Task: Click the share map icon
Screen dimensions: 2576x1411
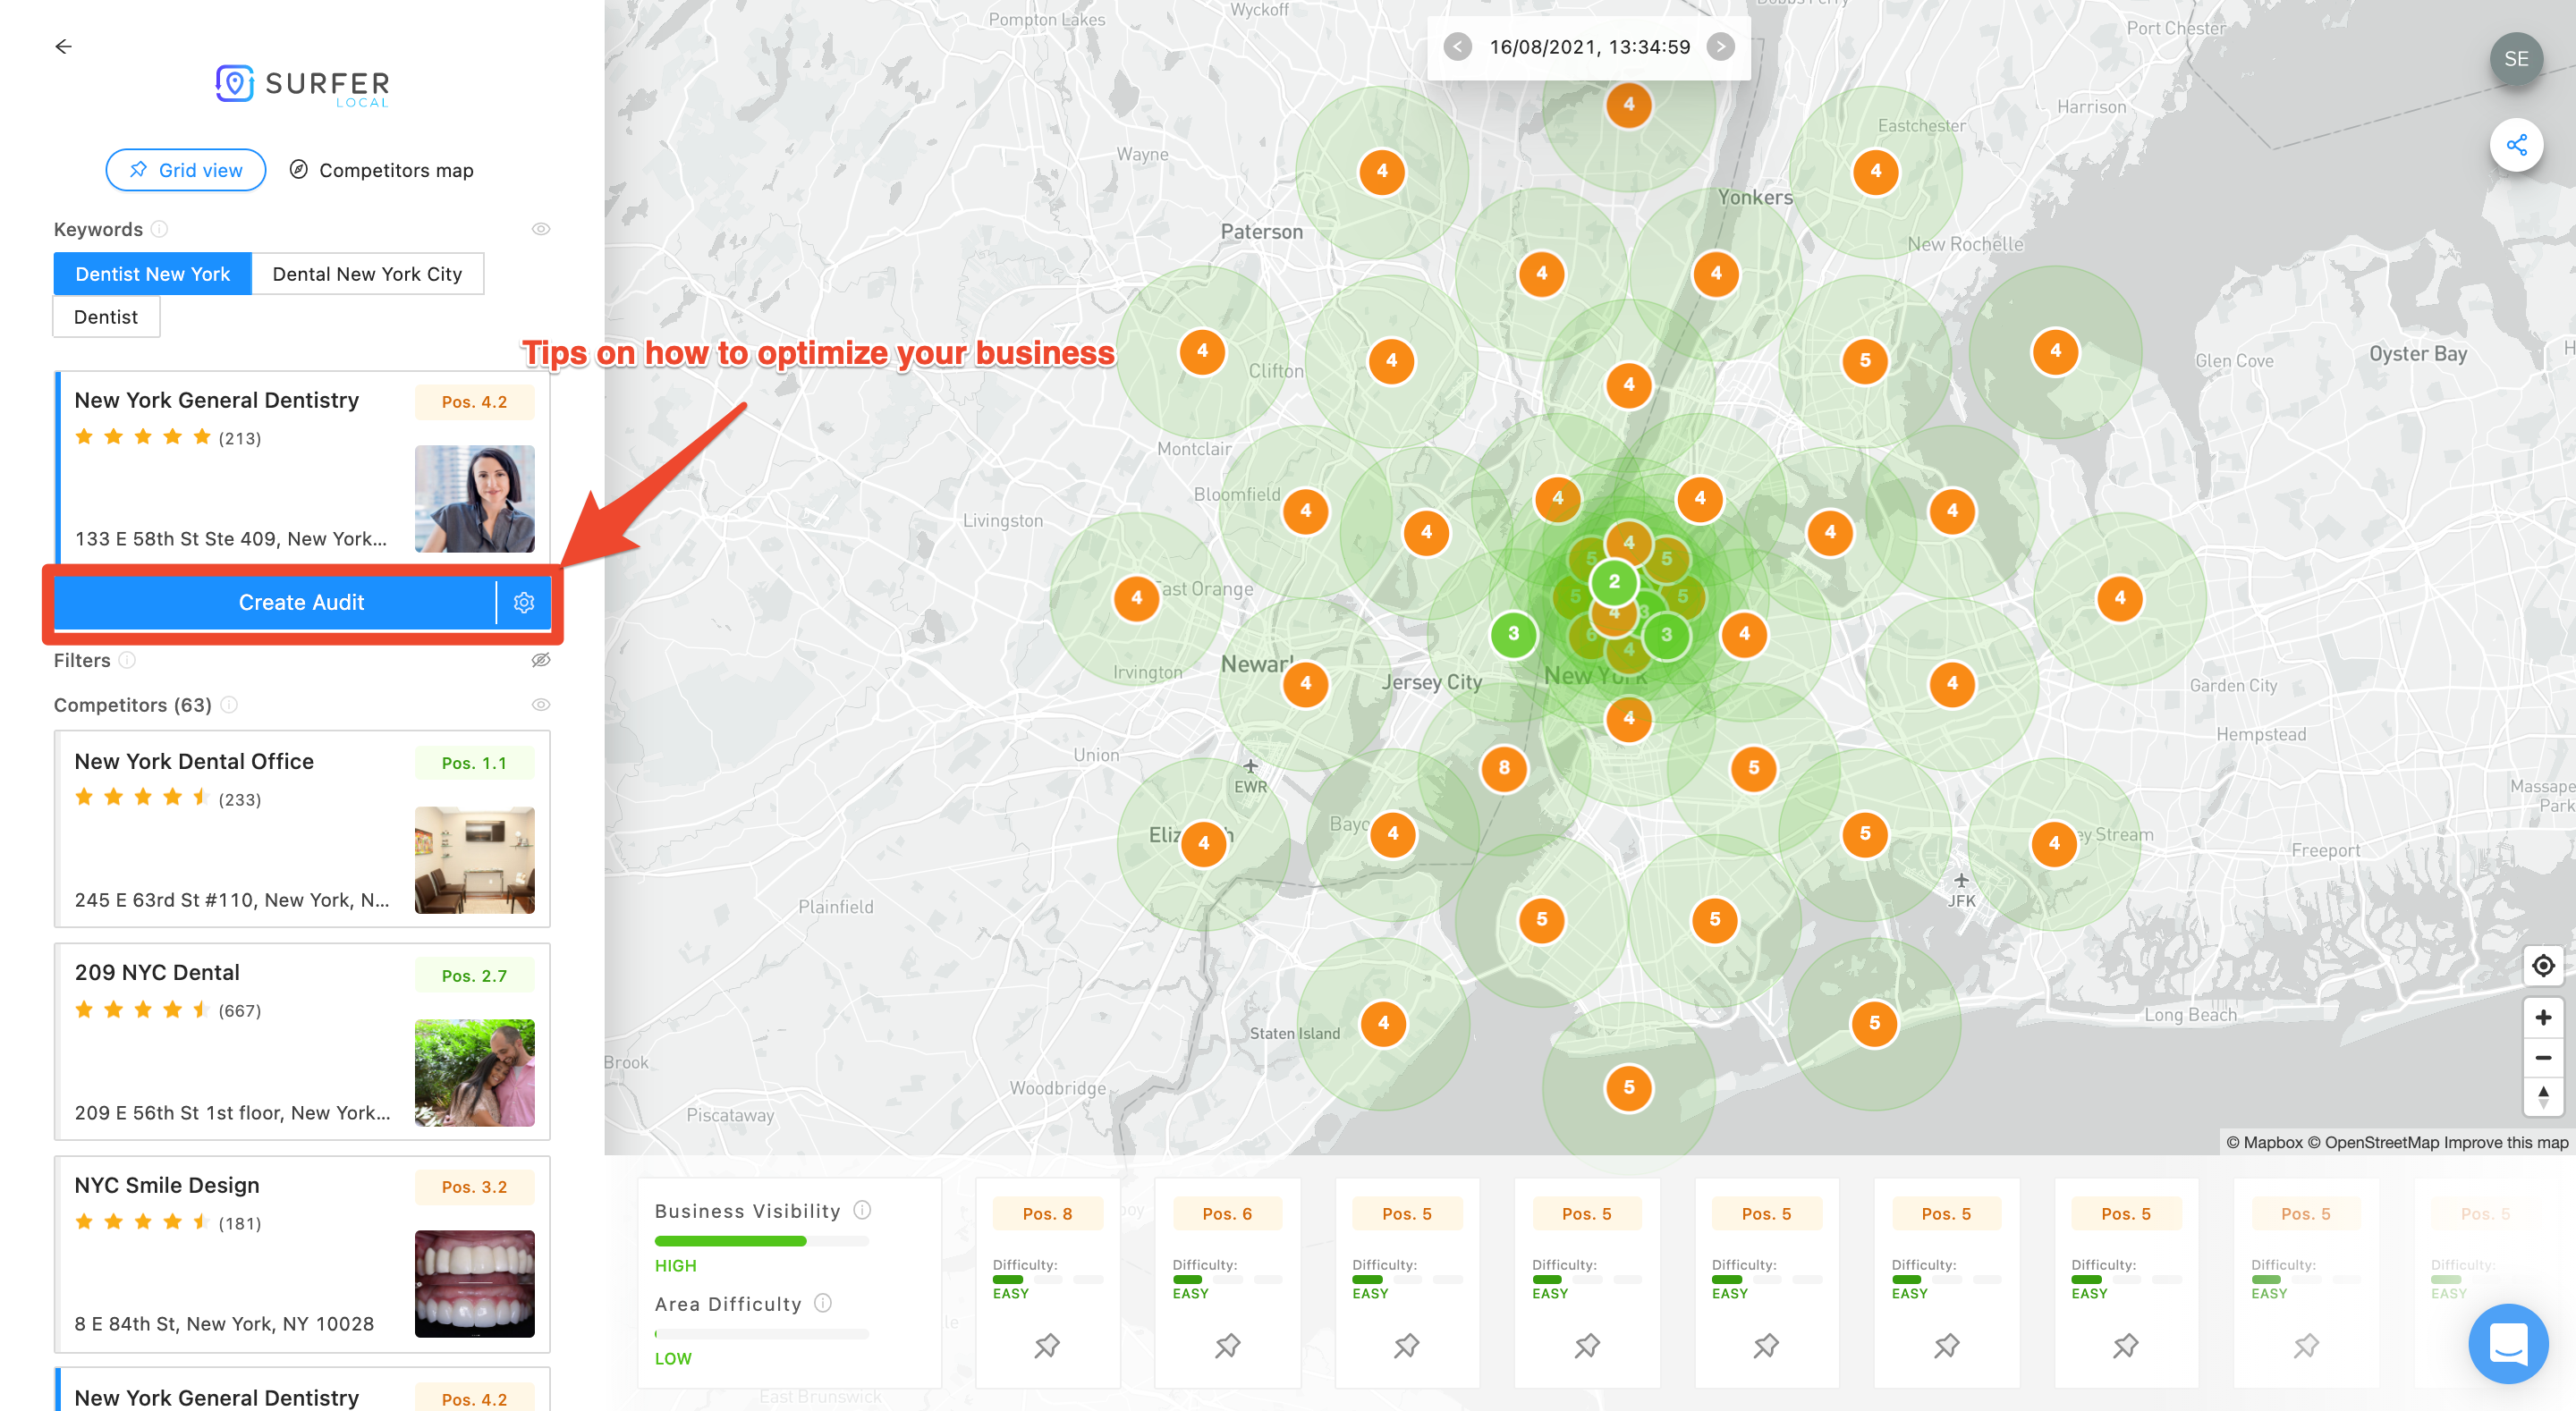Action: click(x=2516, y=146)
